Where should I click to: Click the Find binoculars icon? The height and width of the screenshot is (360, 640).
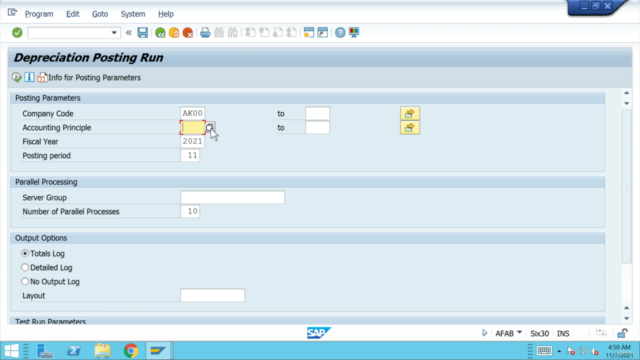[219, 33]
